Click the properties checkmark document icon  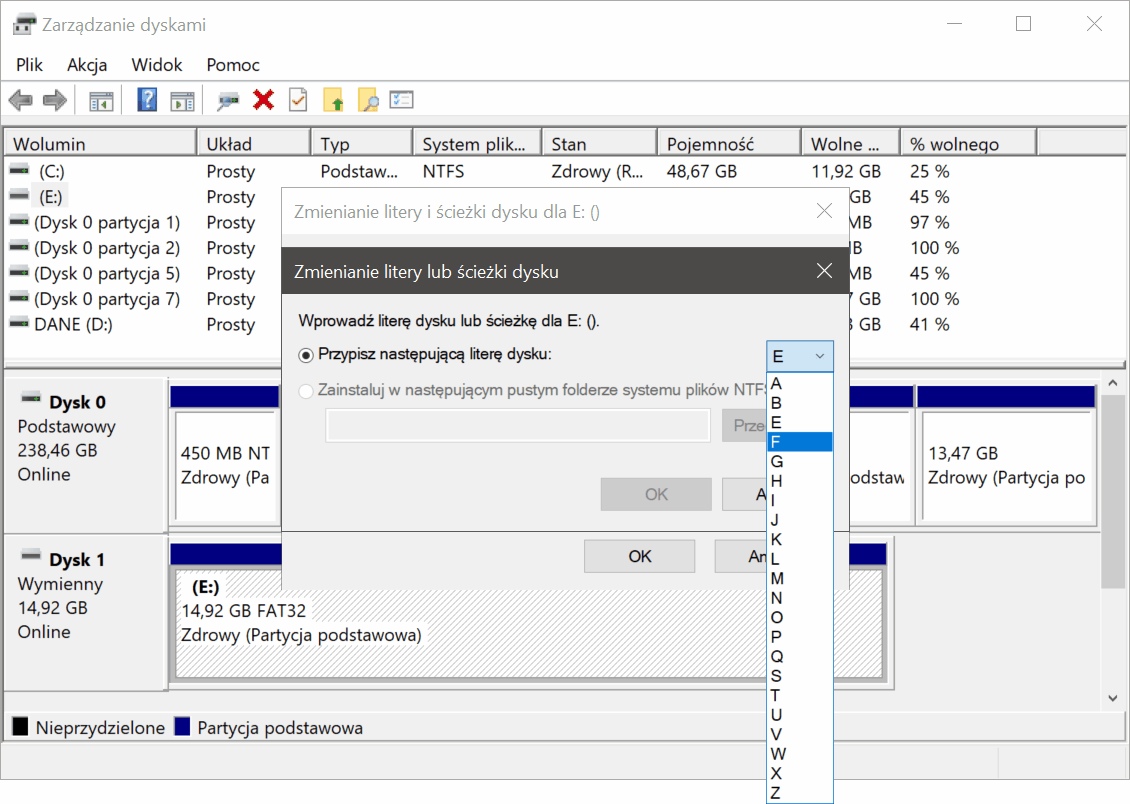[298, 100]
